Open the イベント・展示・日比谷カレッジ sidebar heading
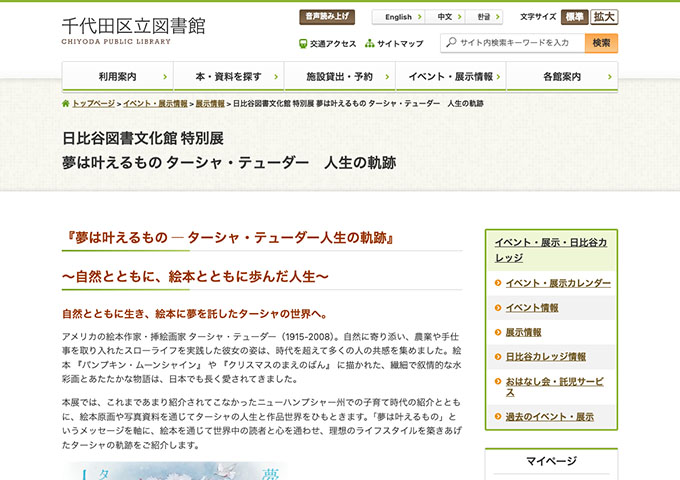The image size is (680, 480). [x=551, y=250]
